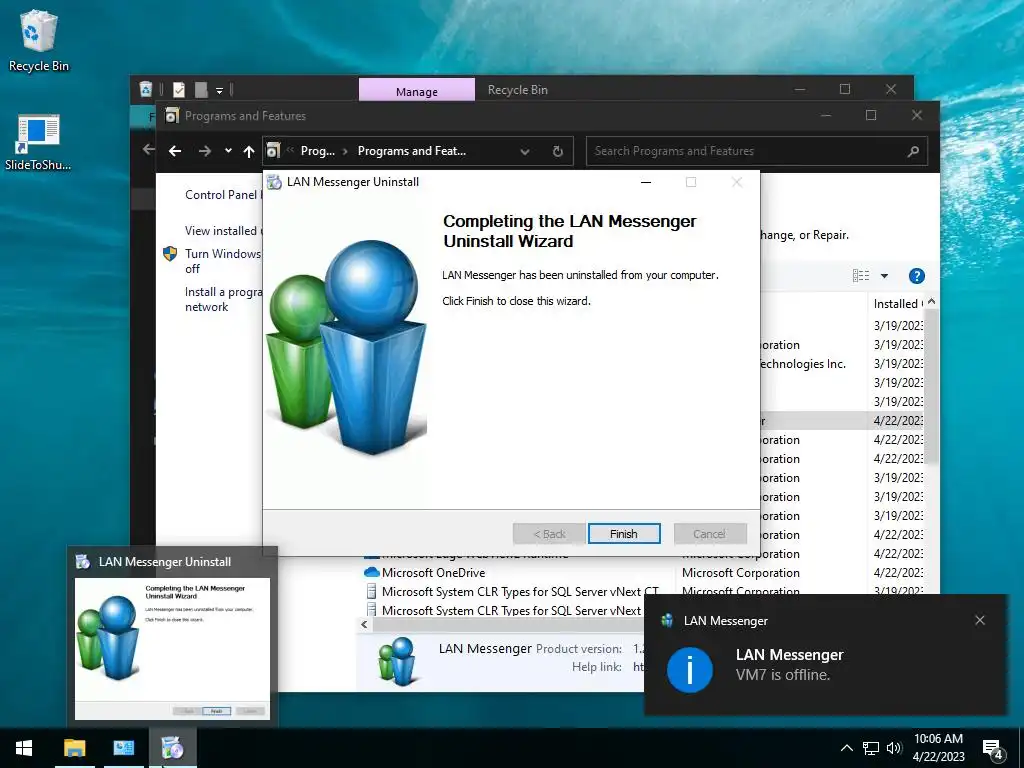Select the LAN Messenger Uninstall taskbar icon
The width and height of the screenshot is (1024, 768).
pyautogui.click(x=172, y=748)
